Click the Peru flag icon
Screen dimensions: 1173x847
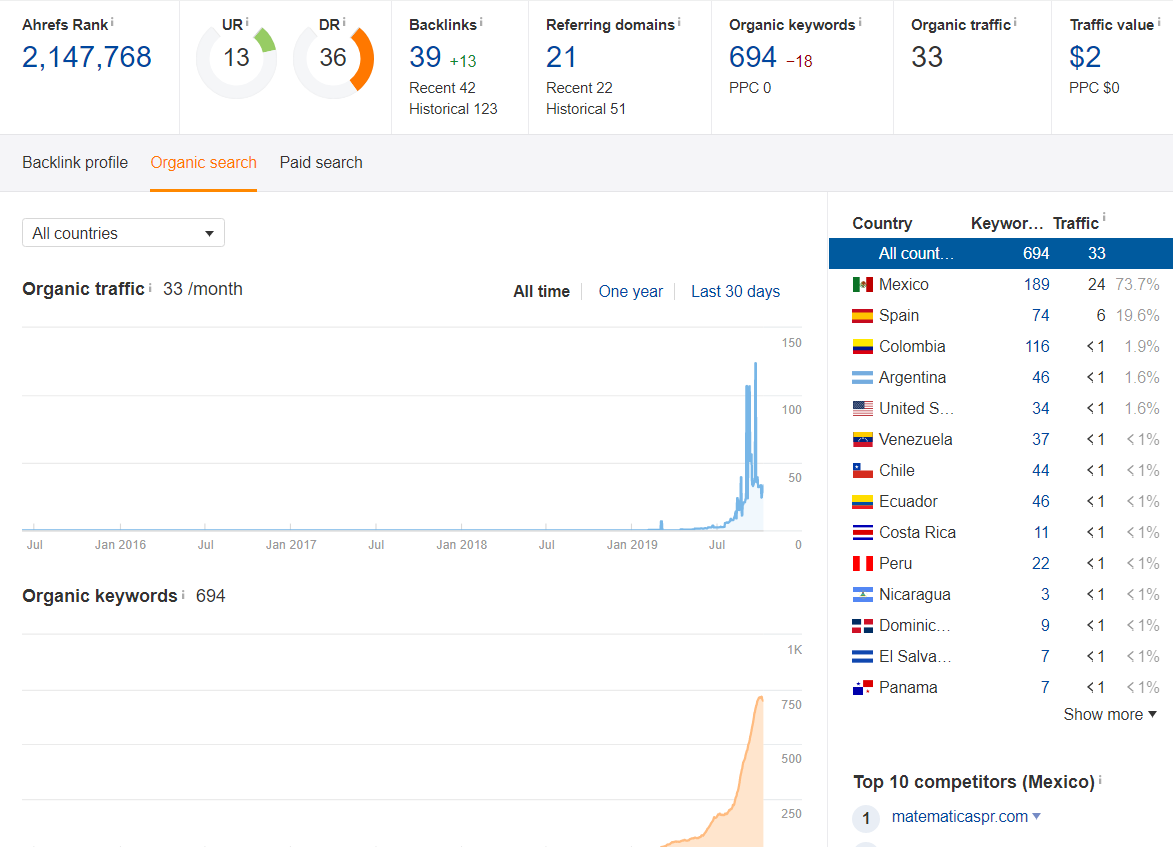click(x=863, y=563)
